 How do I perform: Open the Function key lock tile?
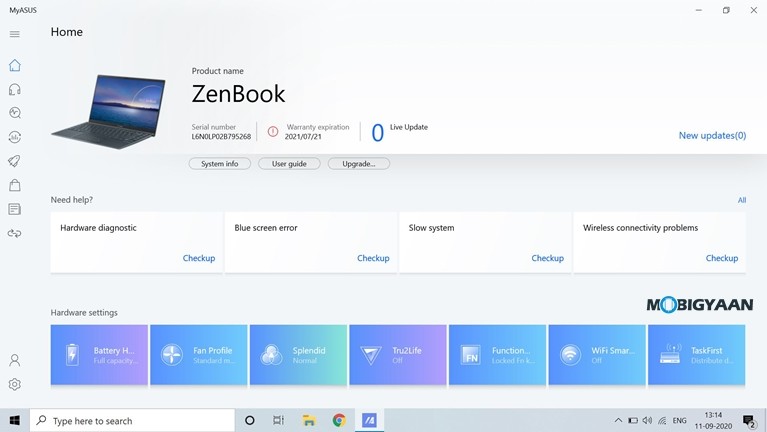(497, 355)
